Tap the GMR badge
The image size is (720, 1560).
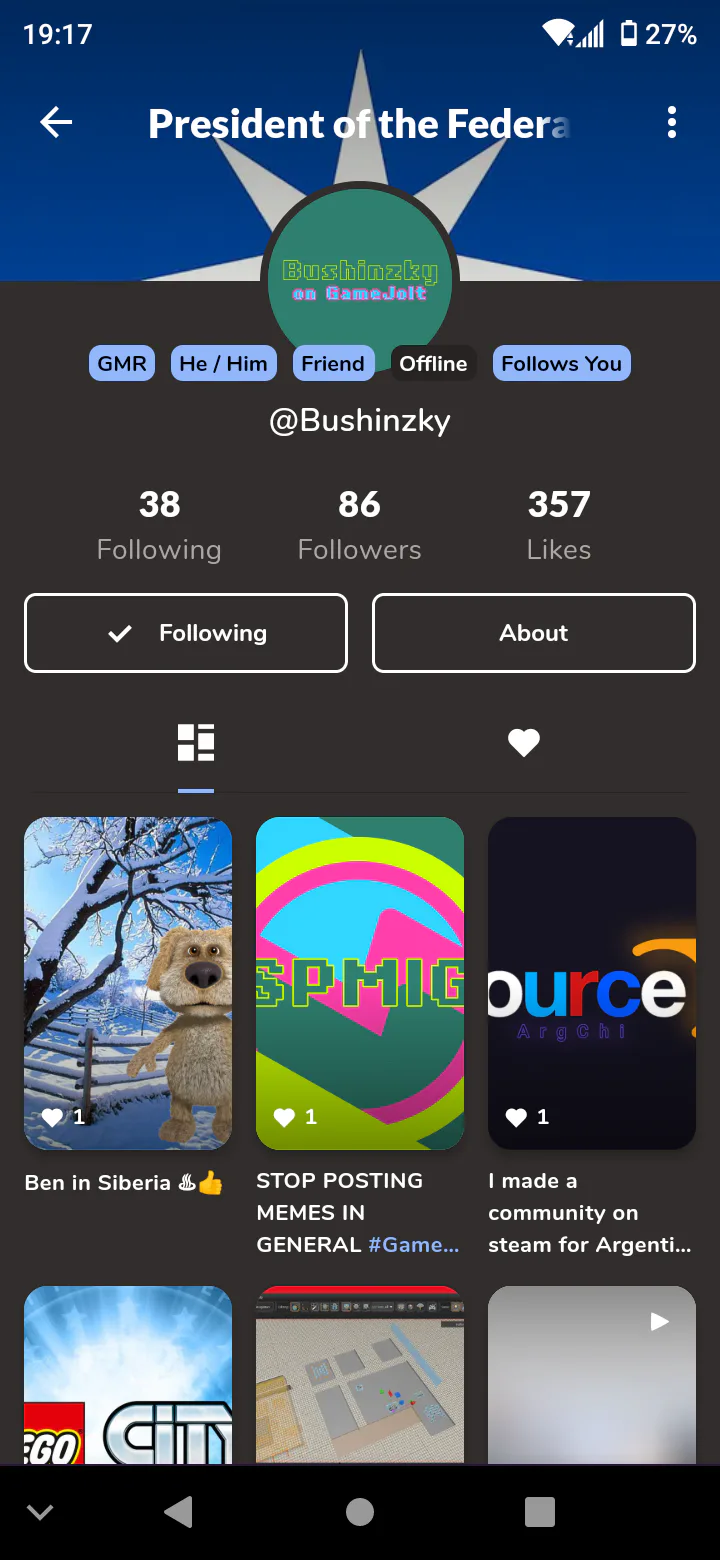tap(122, 363)
